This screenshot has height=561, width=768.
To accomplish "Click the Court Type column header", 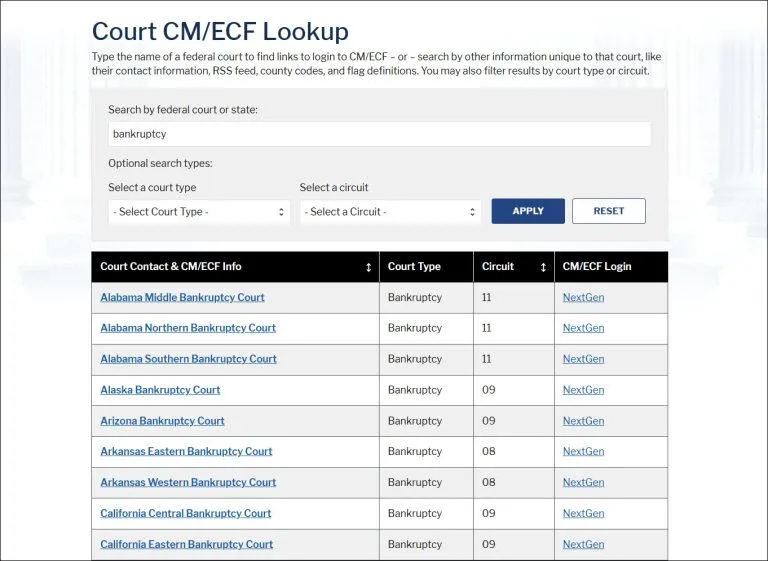I will (414, 267).
